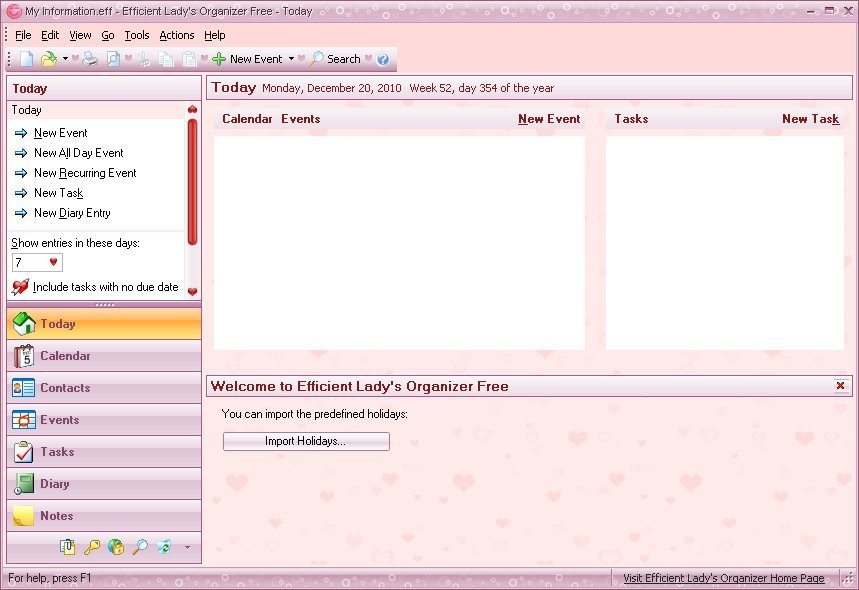Create a new blank document via New icon
Image resolution: width=859 pixels, height=590 pixels.
(25, 59)
